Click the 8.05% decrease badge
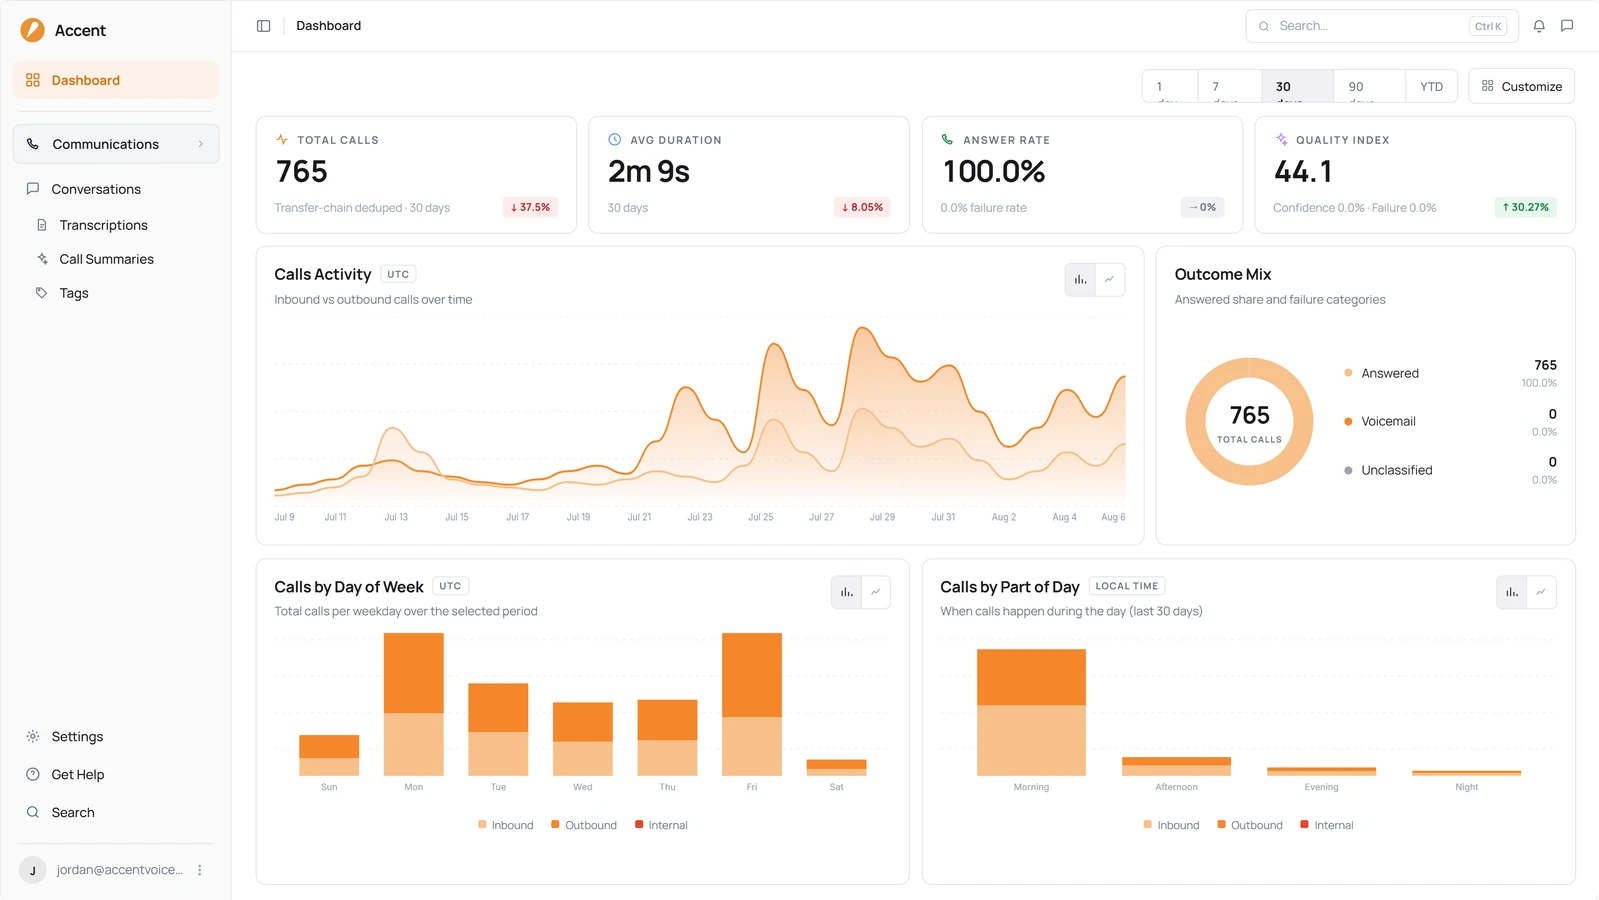The width and height of the screenshot is (1599, 900). (862, 207)
